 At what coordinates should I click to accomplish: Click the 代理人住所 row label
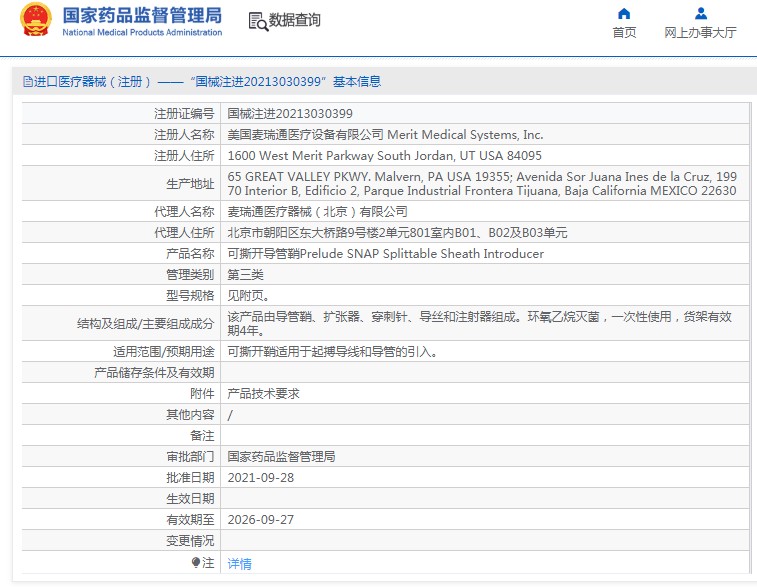tap(184, 233)
